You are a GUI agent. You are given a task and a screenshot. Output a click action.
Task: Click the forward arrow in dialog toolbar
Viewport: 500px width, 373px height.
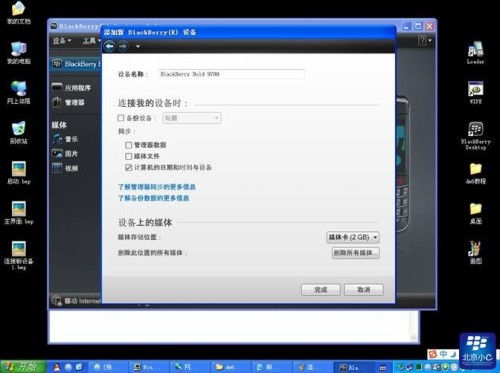(123, 46)
